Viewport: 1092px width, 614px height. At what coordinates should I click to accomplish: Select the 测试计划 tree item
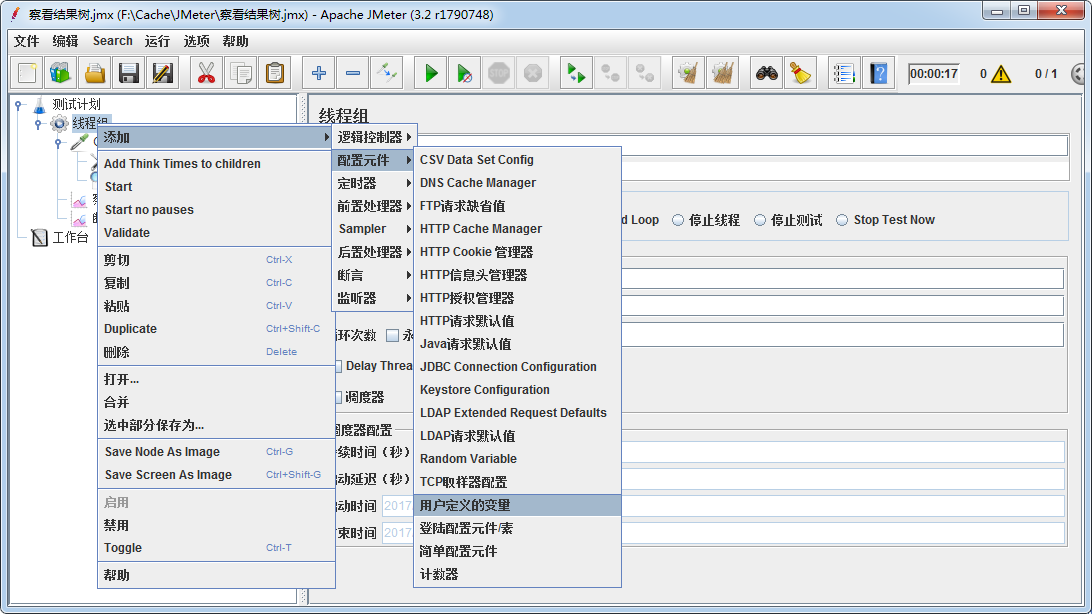pyautogui.click(x=76, y=104)
